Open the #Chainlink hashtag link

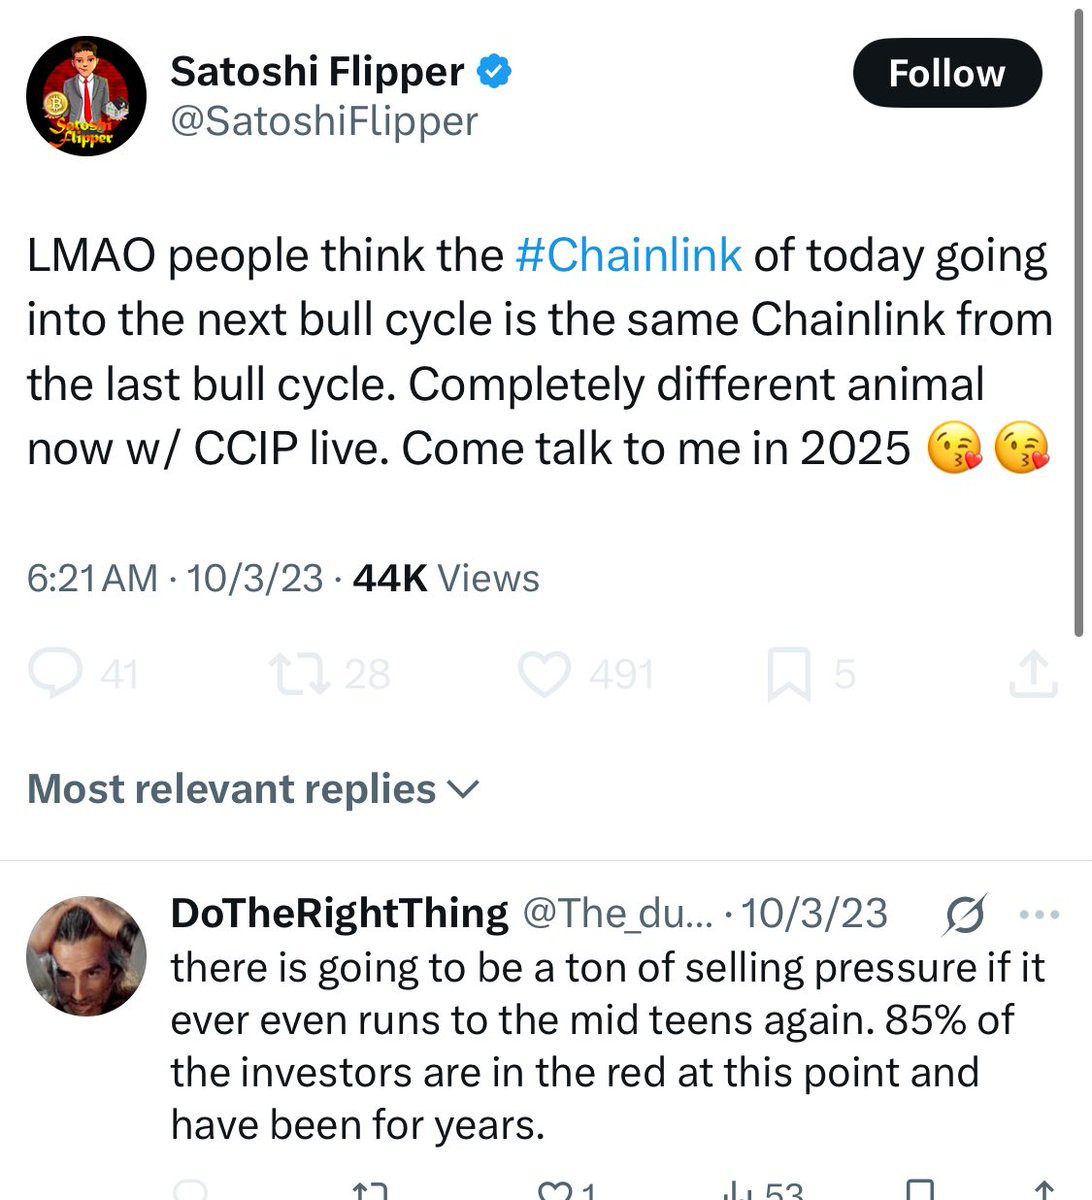pyautogui.click(x=628, y=255)
